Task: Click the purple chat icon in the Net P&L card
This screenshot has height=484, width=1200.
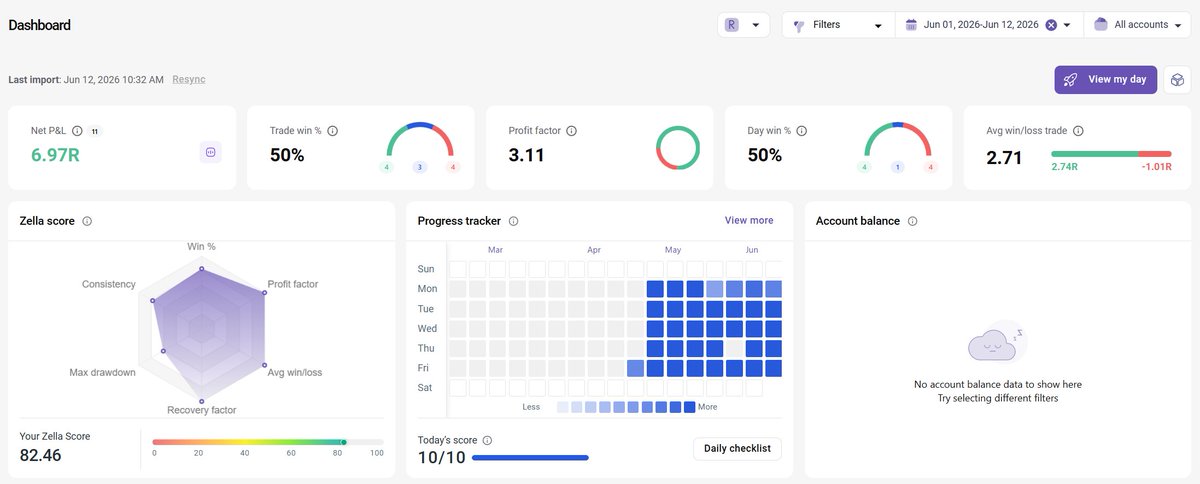Action: (211, 152)
